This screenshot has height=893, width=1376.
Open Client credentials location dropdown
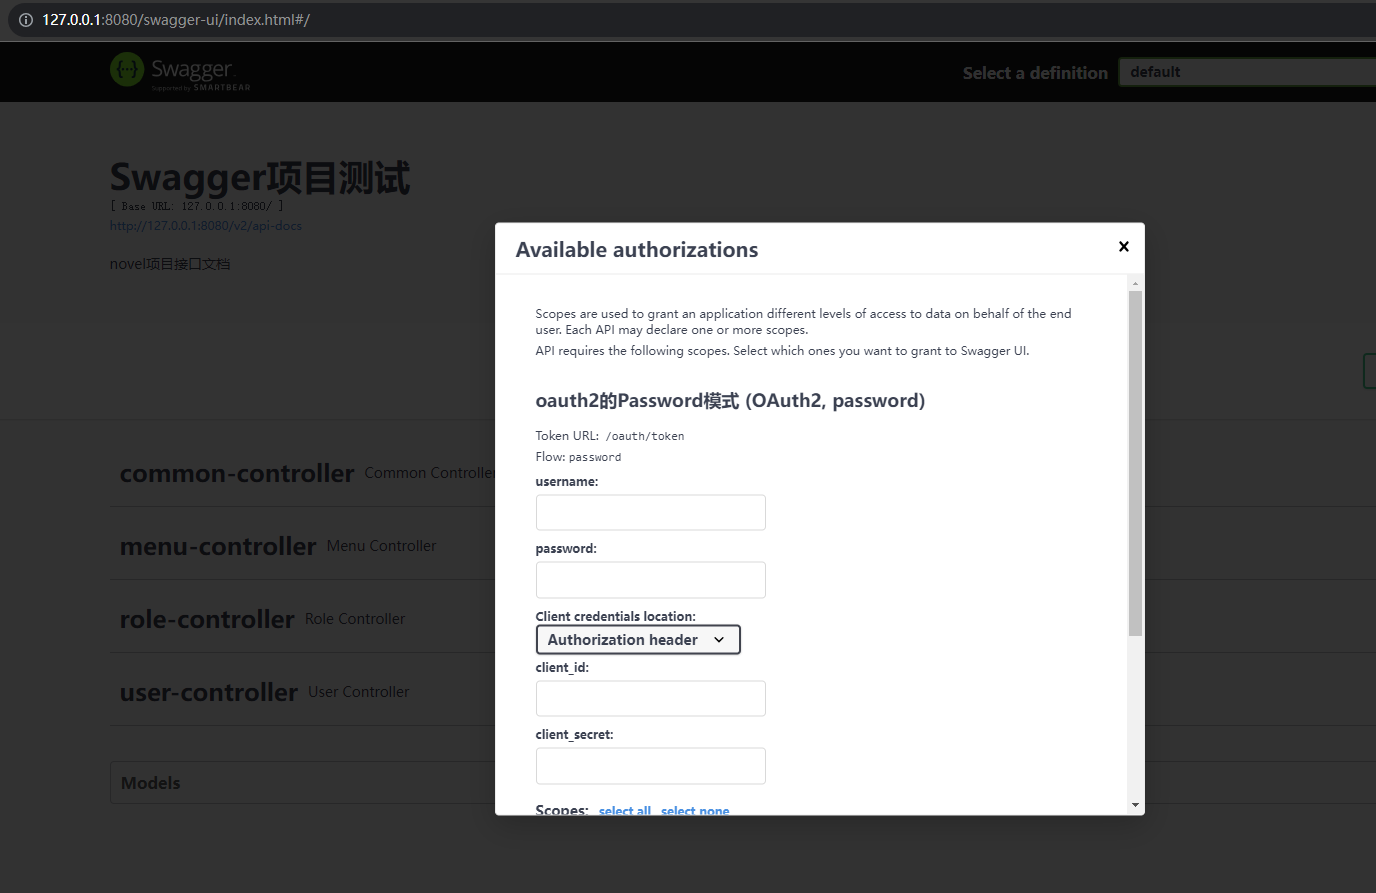(638, 640)
